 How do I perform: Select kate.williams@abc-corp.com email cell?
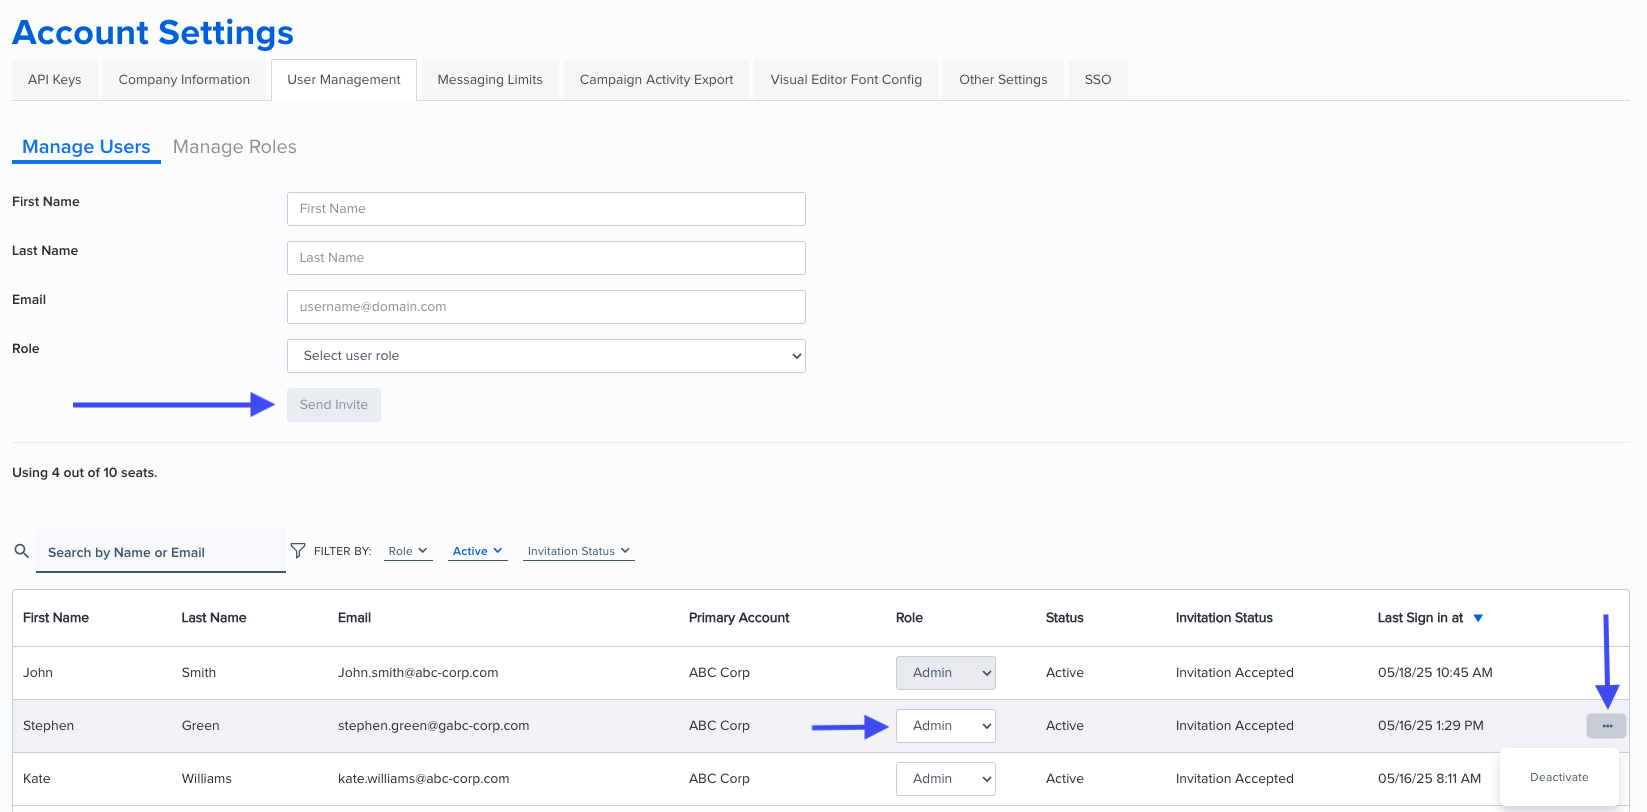pyautogui.click(x=424, y=779)
